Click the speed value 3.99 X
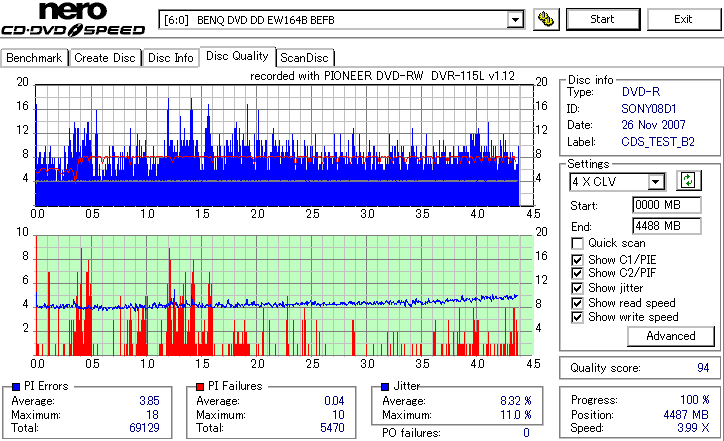This screenshot has height=441, width=724. [x=693, y=428]
